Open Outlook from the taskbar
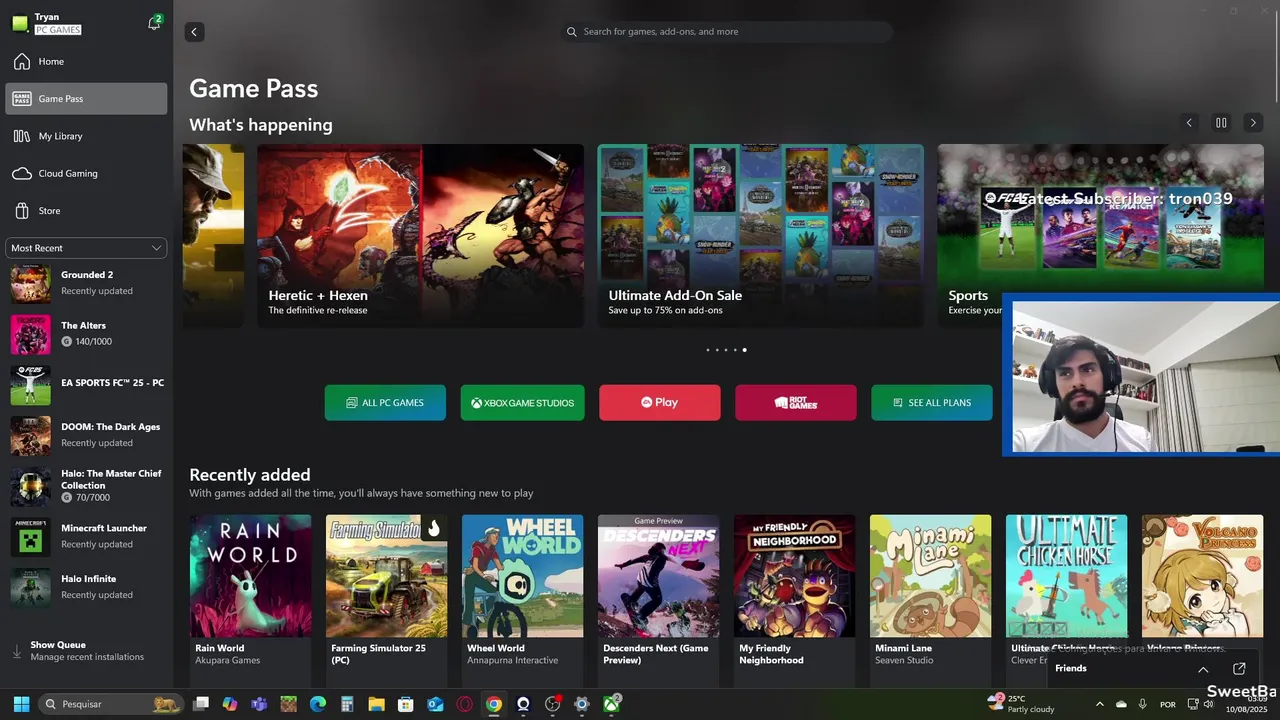 [435, 704]
